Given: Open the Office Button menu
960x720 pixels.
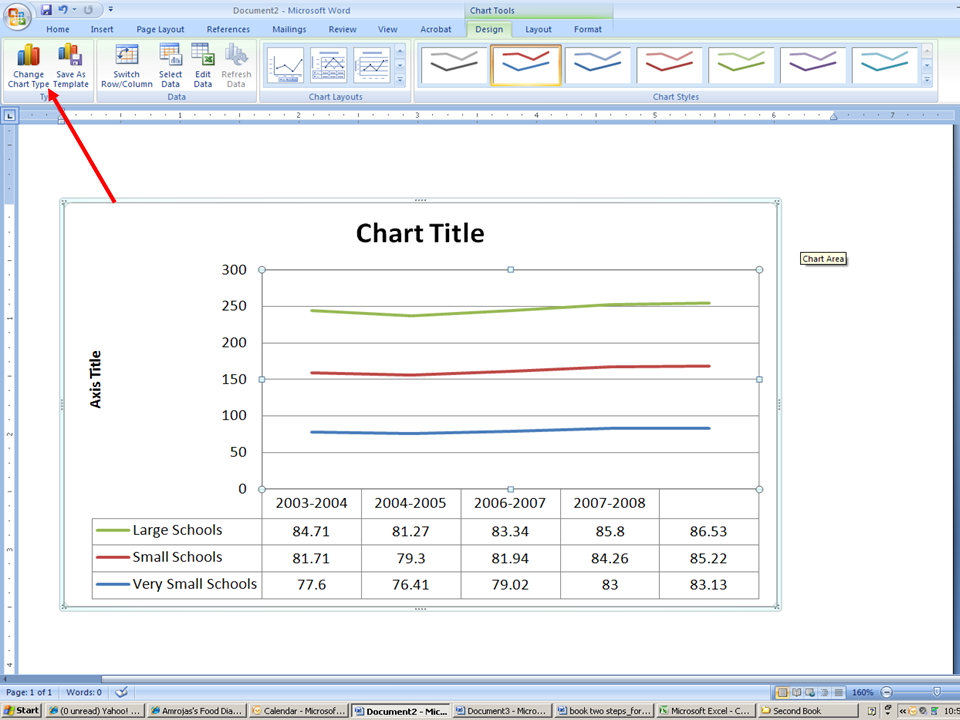Looking at the screenshot, I should (17, 17).
